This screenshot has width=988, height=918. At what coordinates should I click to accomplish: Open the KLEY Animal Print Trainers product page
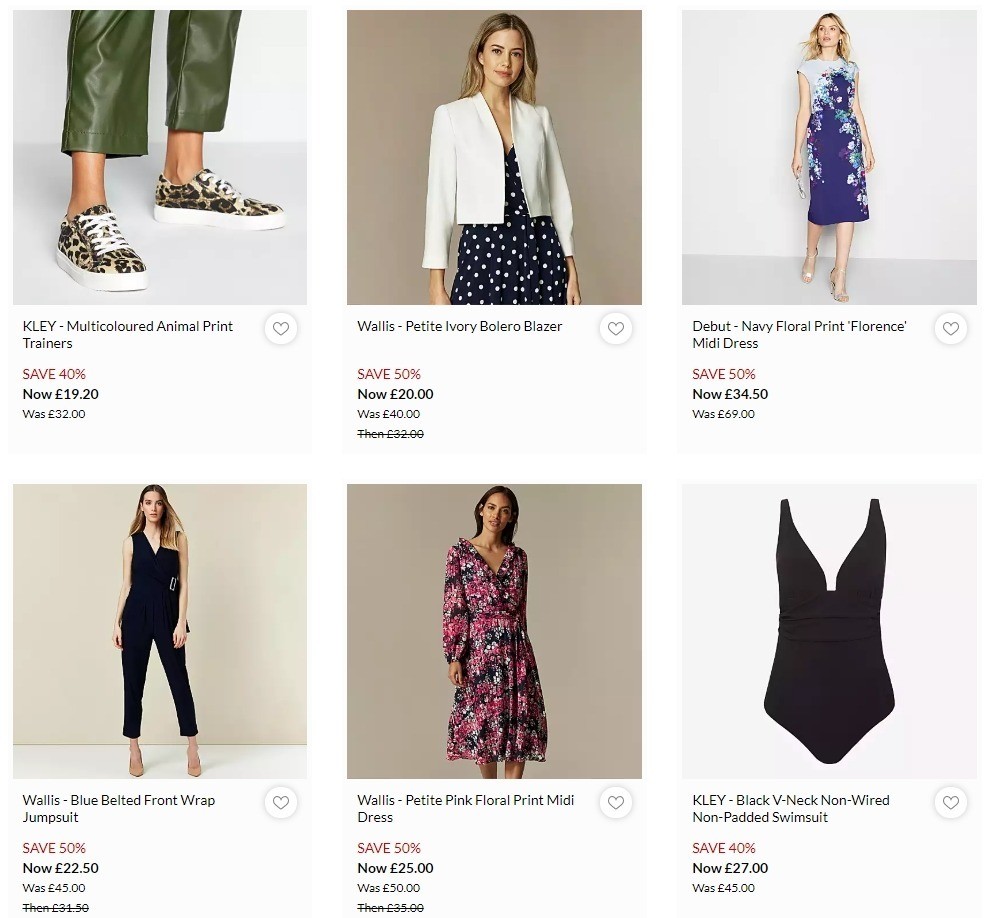[x=127, y=334]
